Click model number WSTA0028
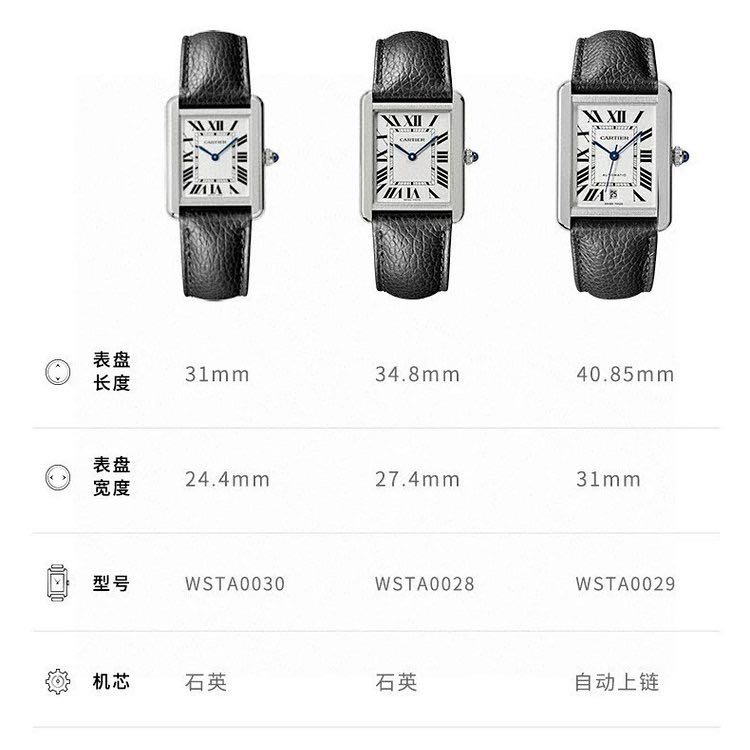The image size is (750, 750). [x=425, y=584]
